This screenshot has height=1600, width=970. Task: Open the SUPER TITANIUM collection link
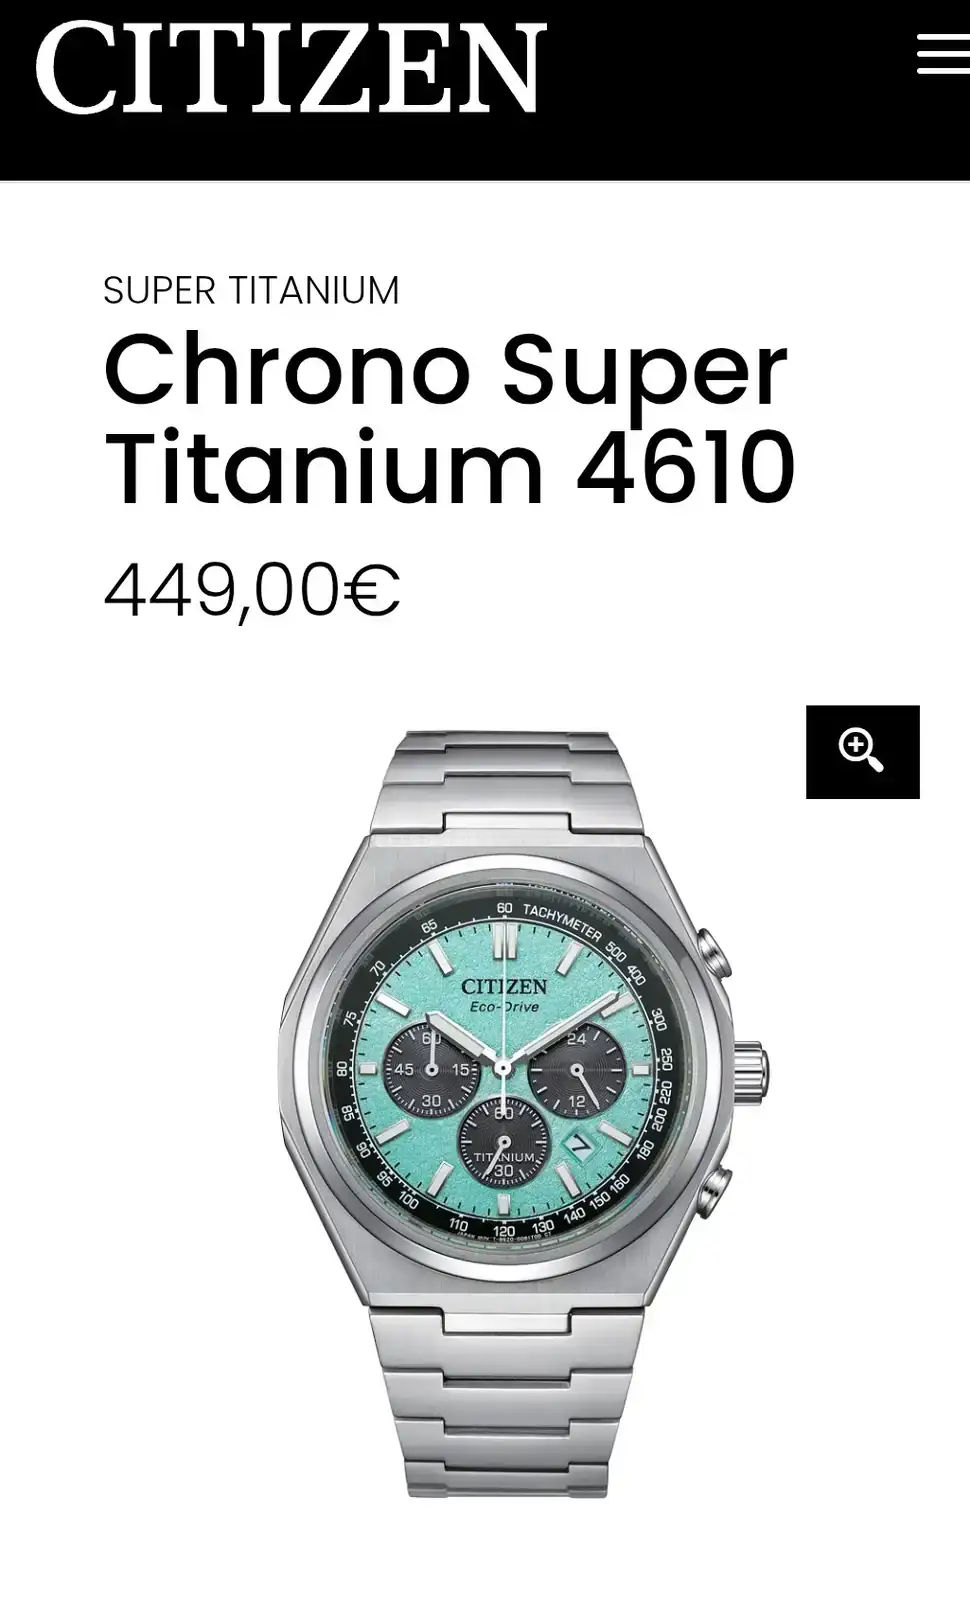(251, 291)
